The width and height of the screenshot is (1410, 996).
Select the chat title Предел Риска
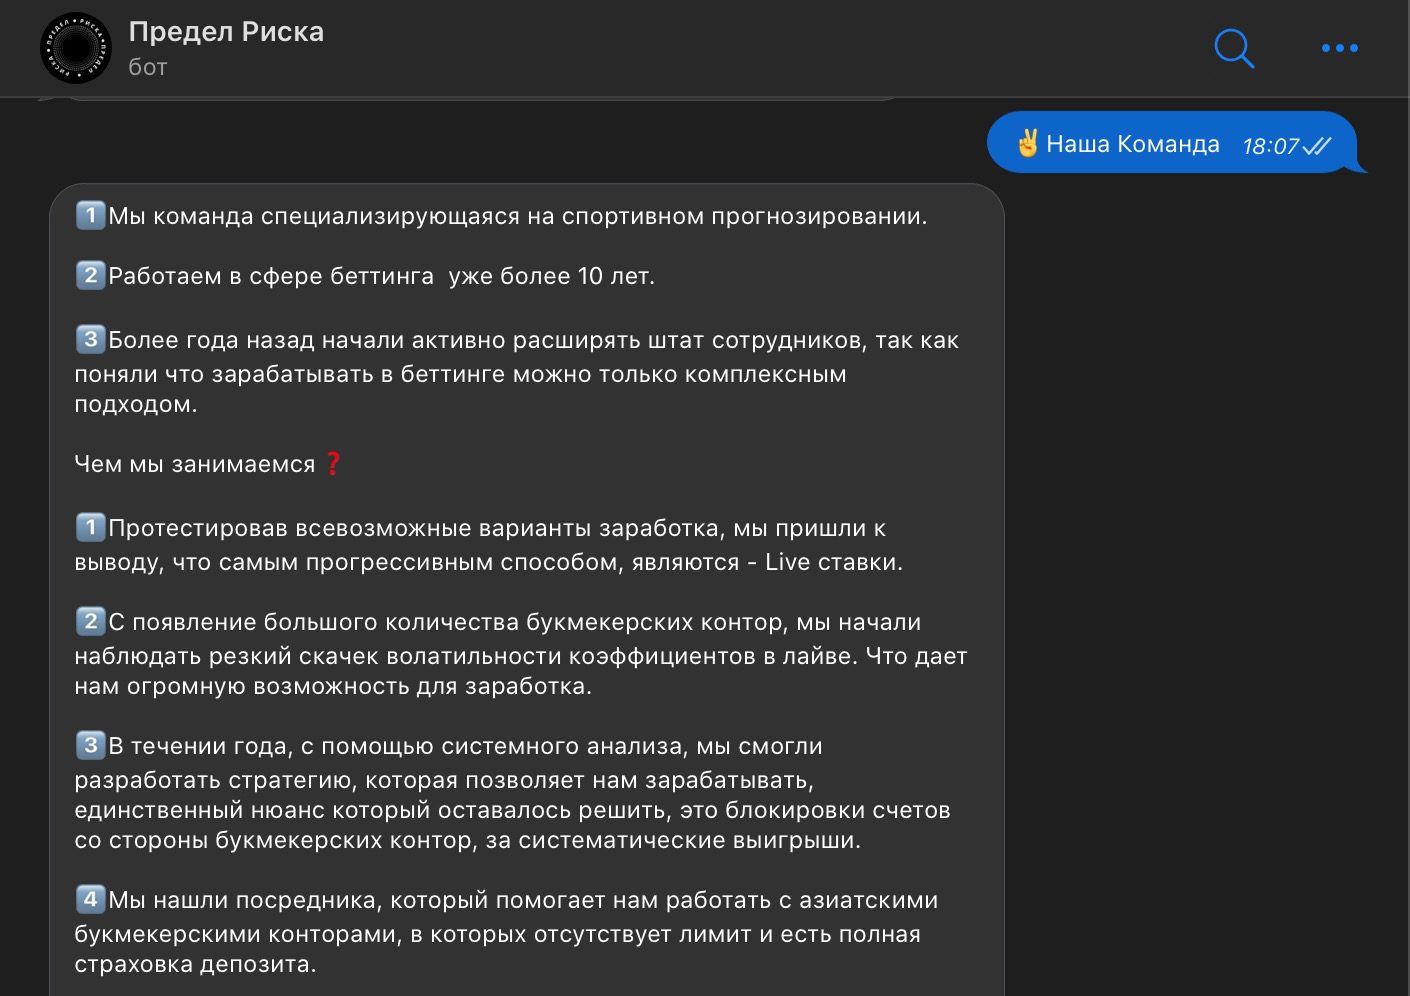[225, 31]
